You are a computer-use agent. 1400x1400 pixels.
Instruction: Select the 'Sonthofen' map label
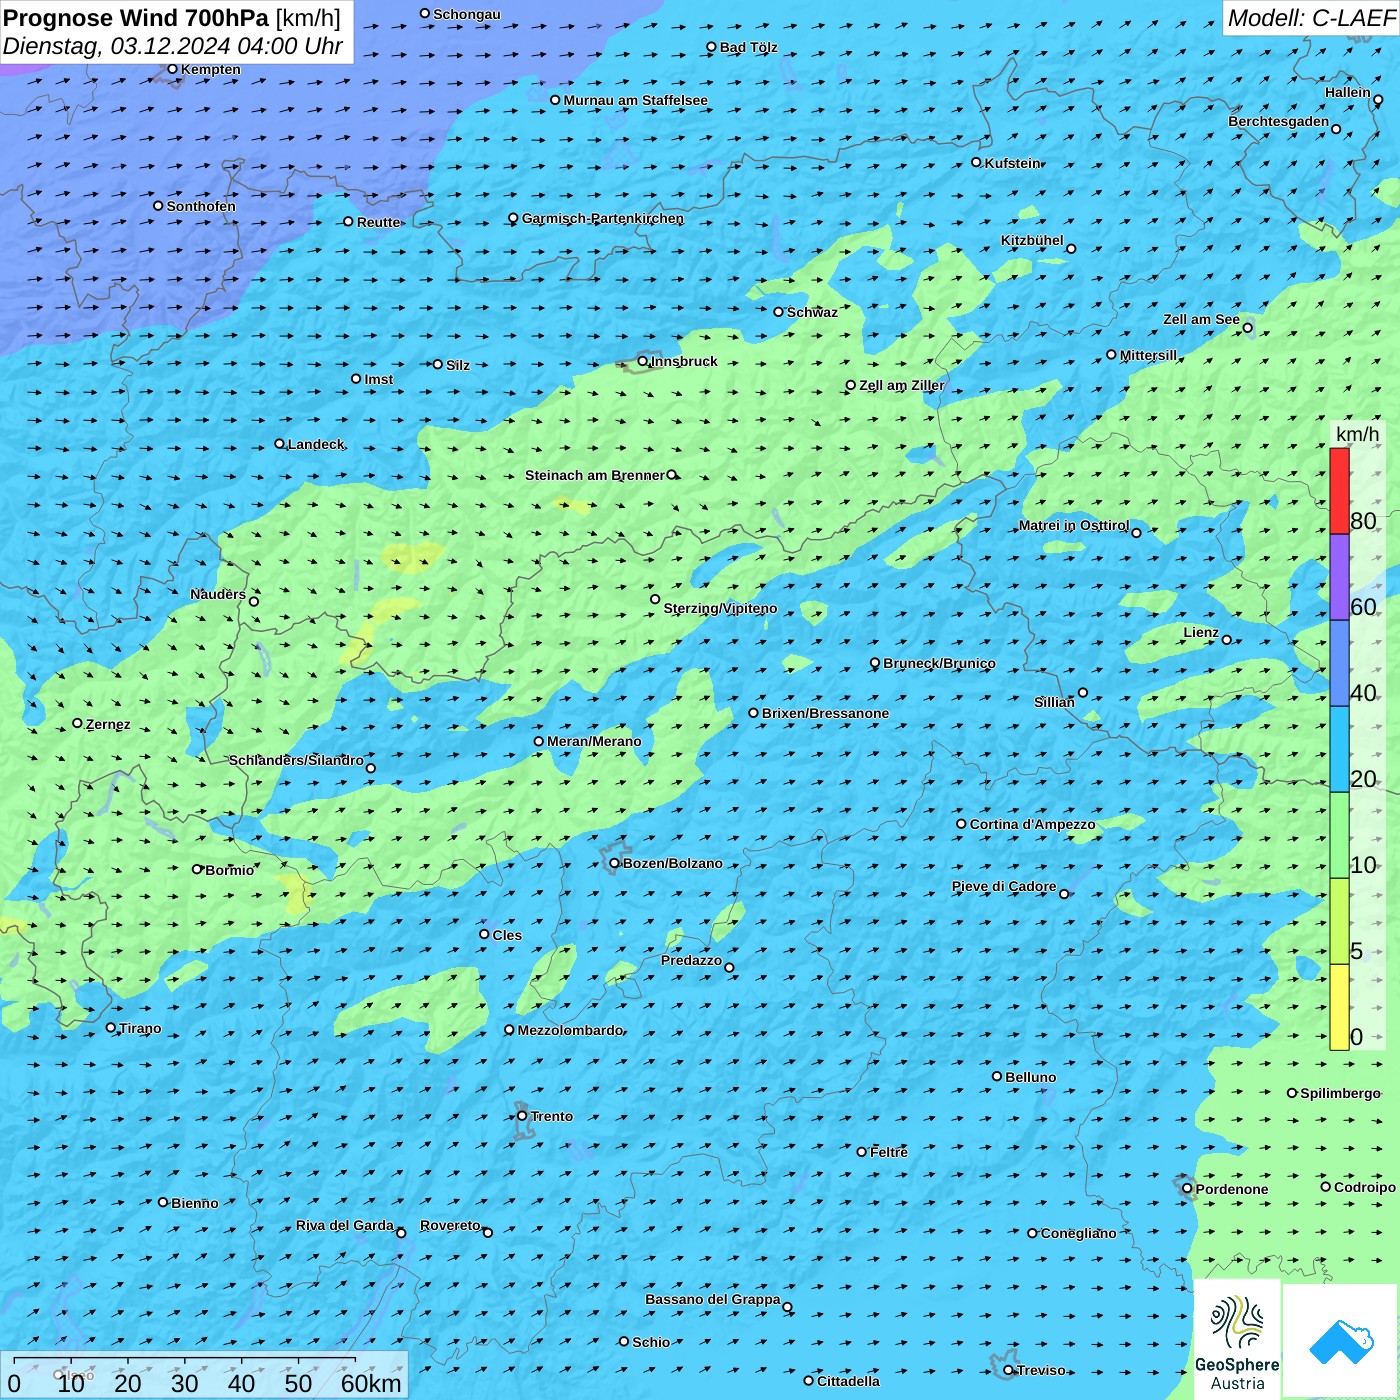coord(201,206)
